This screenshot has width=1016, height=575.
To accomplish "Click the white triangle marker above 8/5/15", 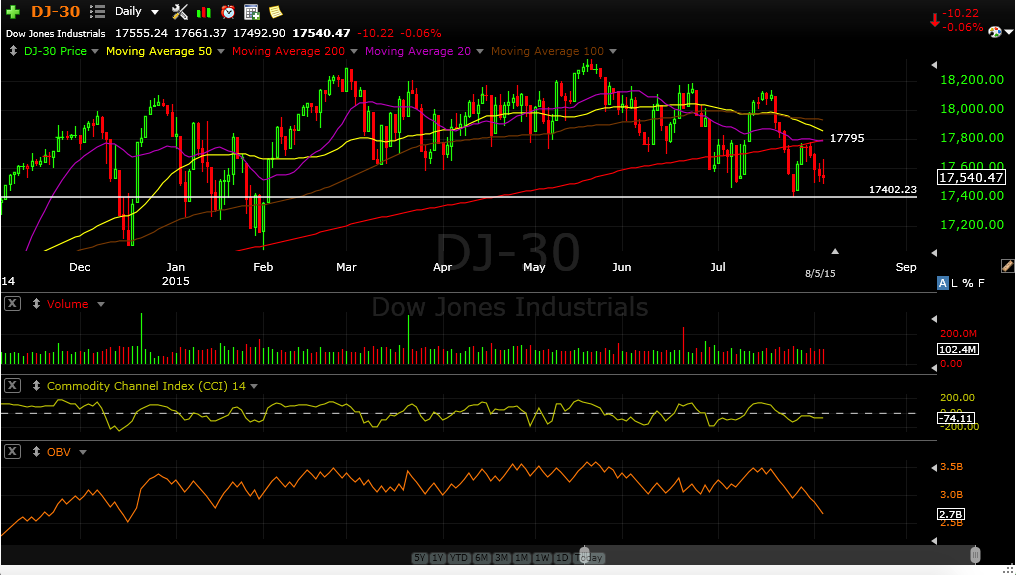I will (x=835, y=251).
